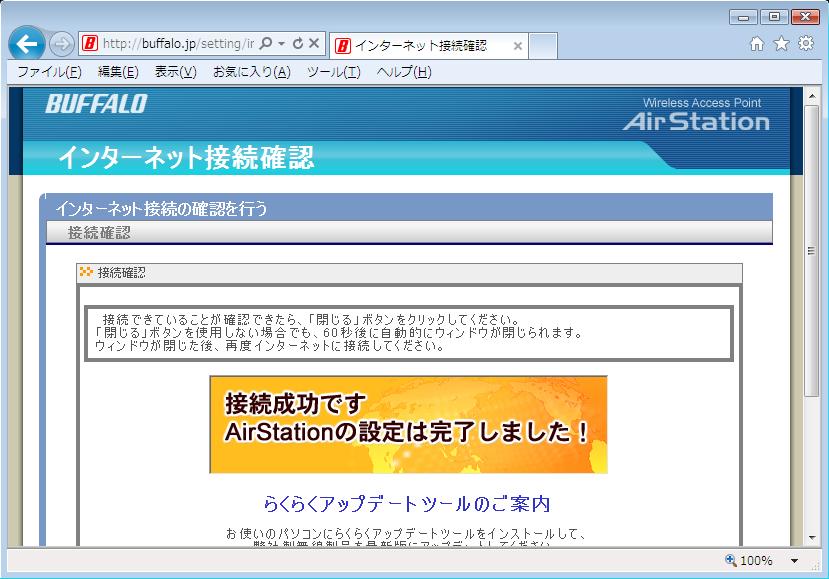This screenshot has width=829, height=579.
Task: Open Favorites with the star icon
Action: click(781, 44)
